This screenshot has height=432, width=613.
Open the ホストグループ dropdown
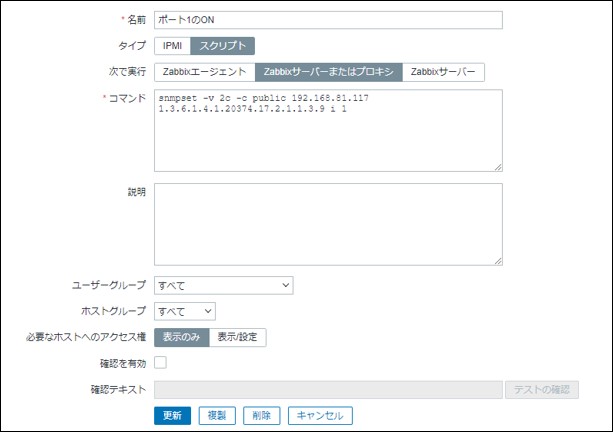[185, 311]
